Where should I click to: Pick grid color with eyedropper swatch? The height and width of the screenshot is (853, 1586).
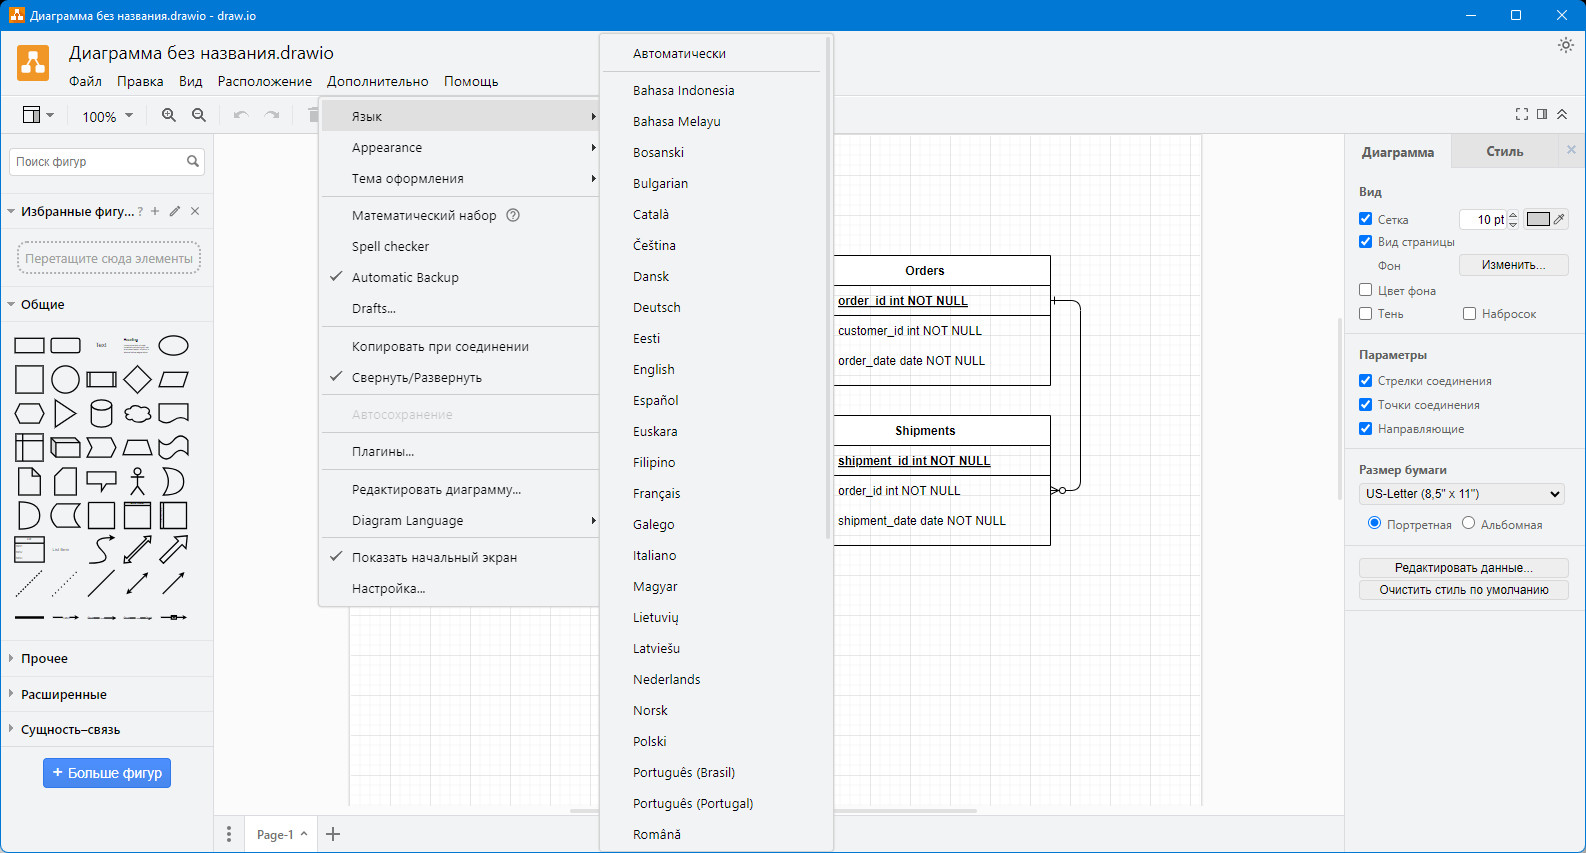(x=1546, y=219)
